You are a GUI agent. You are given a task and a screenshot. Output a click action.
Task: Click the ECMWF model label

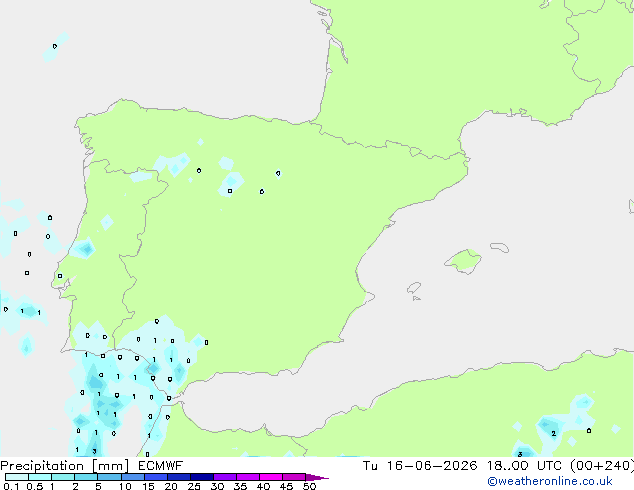pyautogui.click(x=161, y=466)
